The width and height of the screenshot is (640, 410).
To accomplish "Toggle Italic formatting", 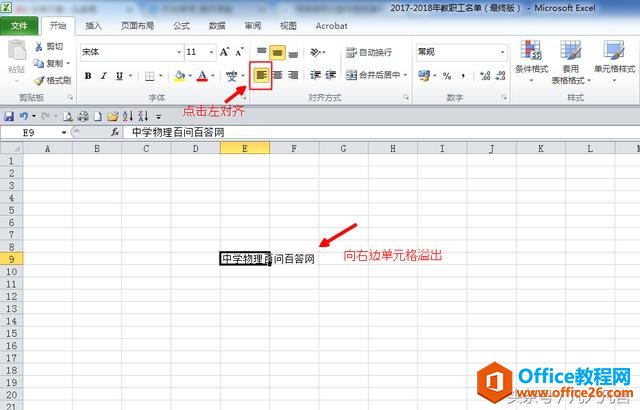I will pos(103,75).
